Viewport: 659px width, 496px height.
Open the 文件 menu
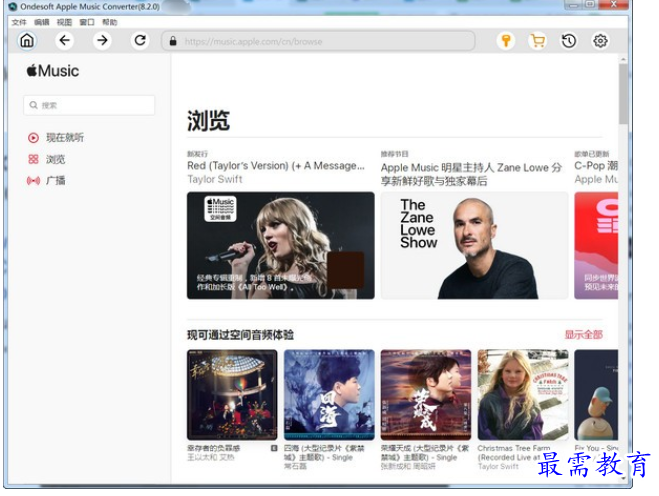pos(19,22)
